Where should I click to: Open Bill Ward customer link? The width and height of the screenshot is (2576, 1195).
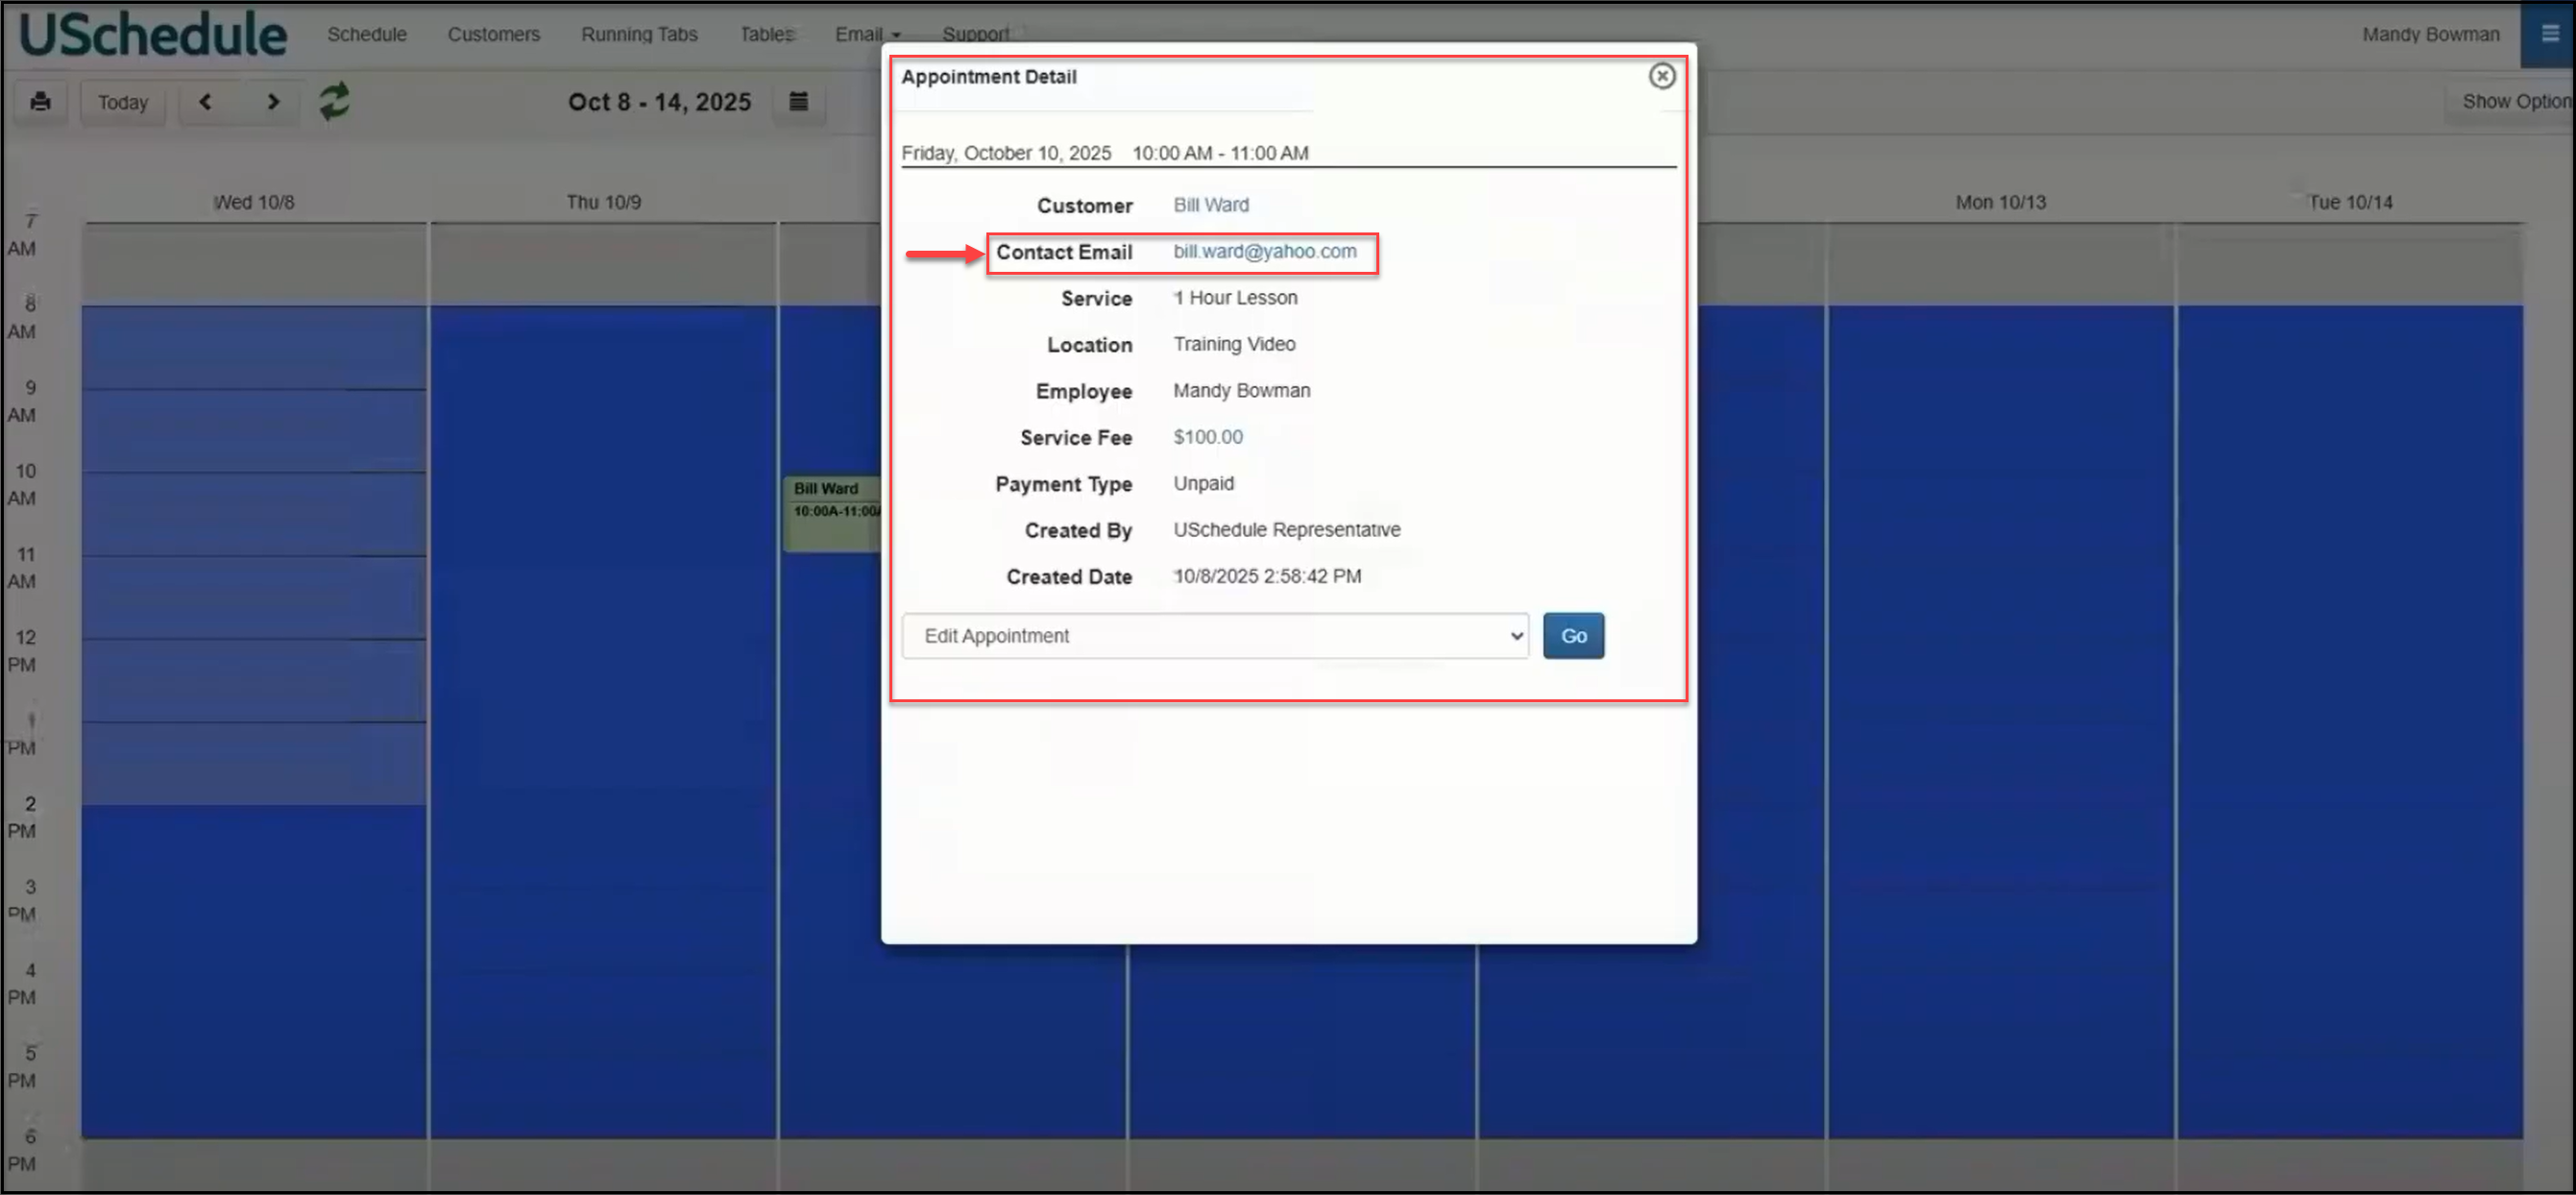click(x=1210, y=205)
